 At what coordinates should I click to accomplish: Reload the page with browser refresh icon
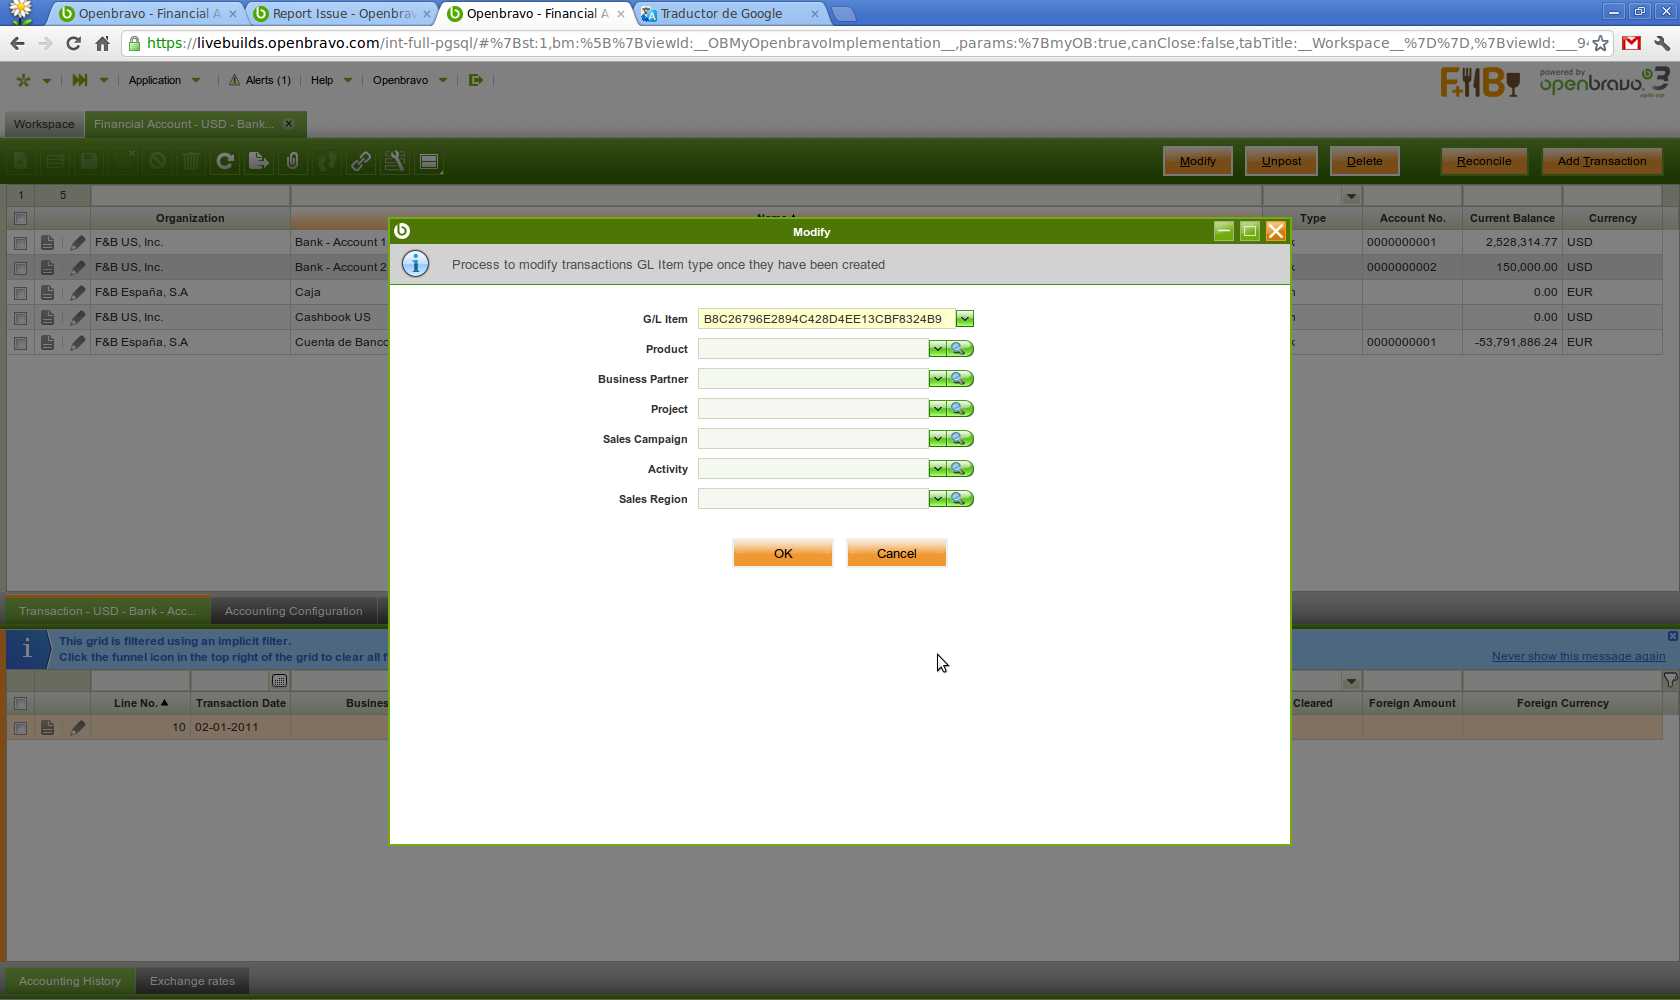pyautogui.click(x=73, y=43)
